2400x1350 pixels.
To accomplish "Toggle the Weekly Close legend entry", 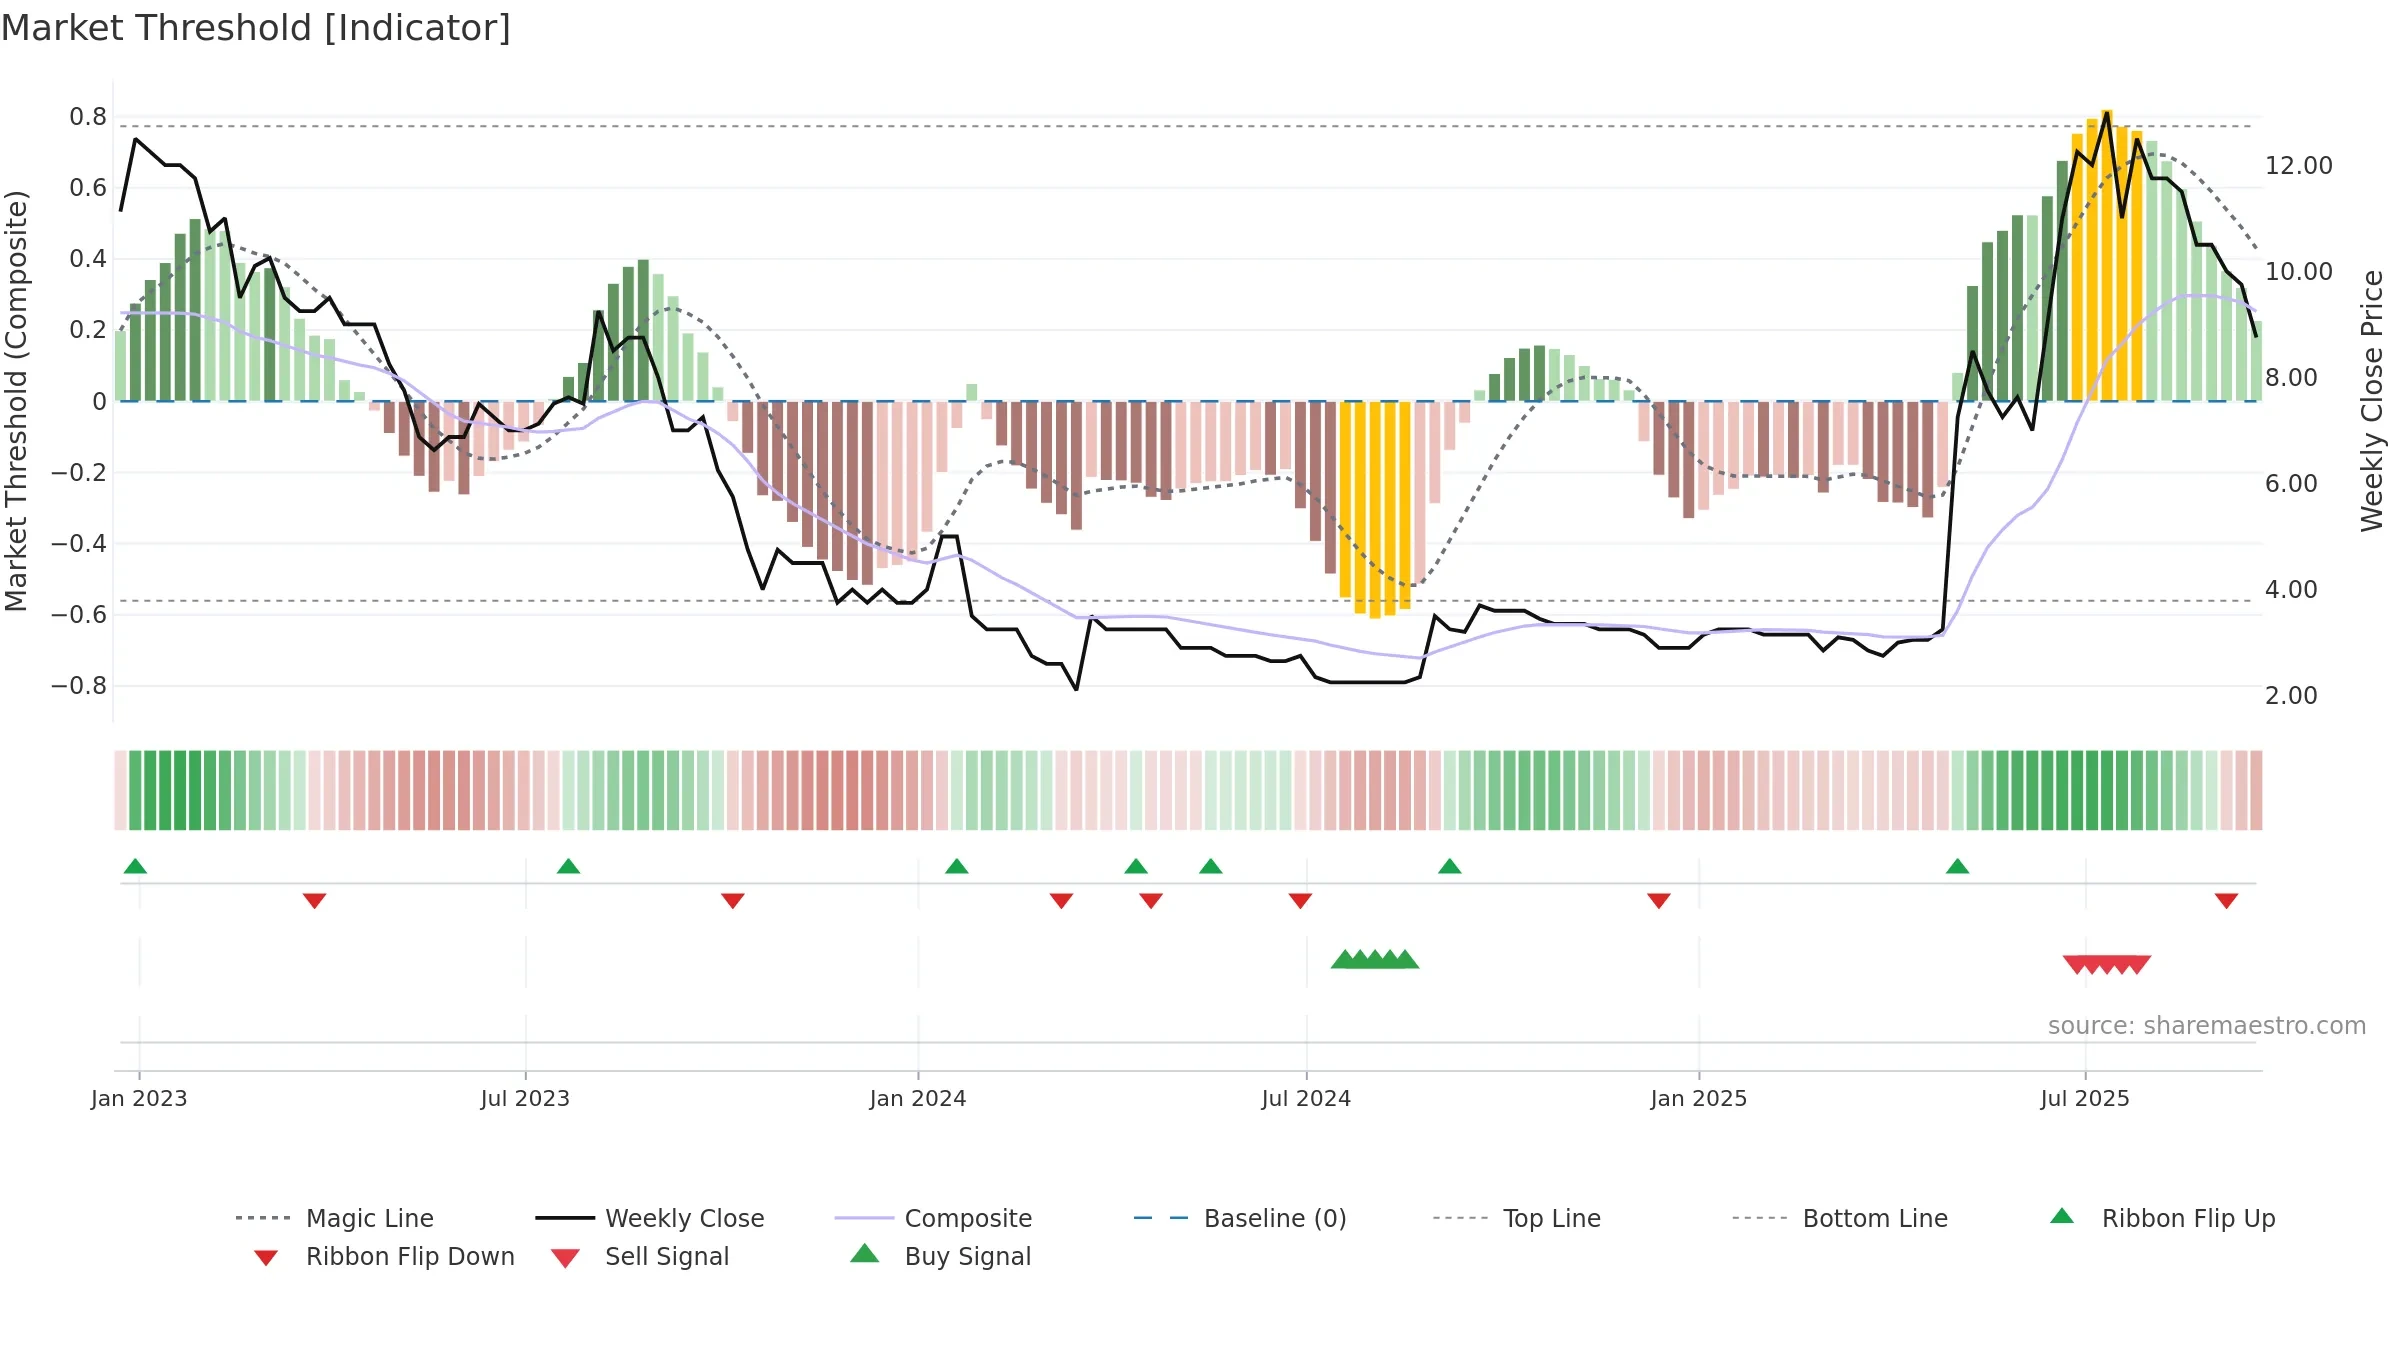I will 650,1218.
